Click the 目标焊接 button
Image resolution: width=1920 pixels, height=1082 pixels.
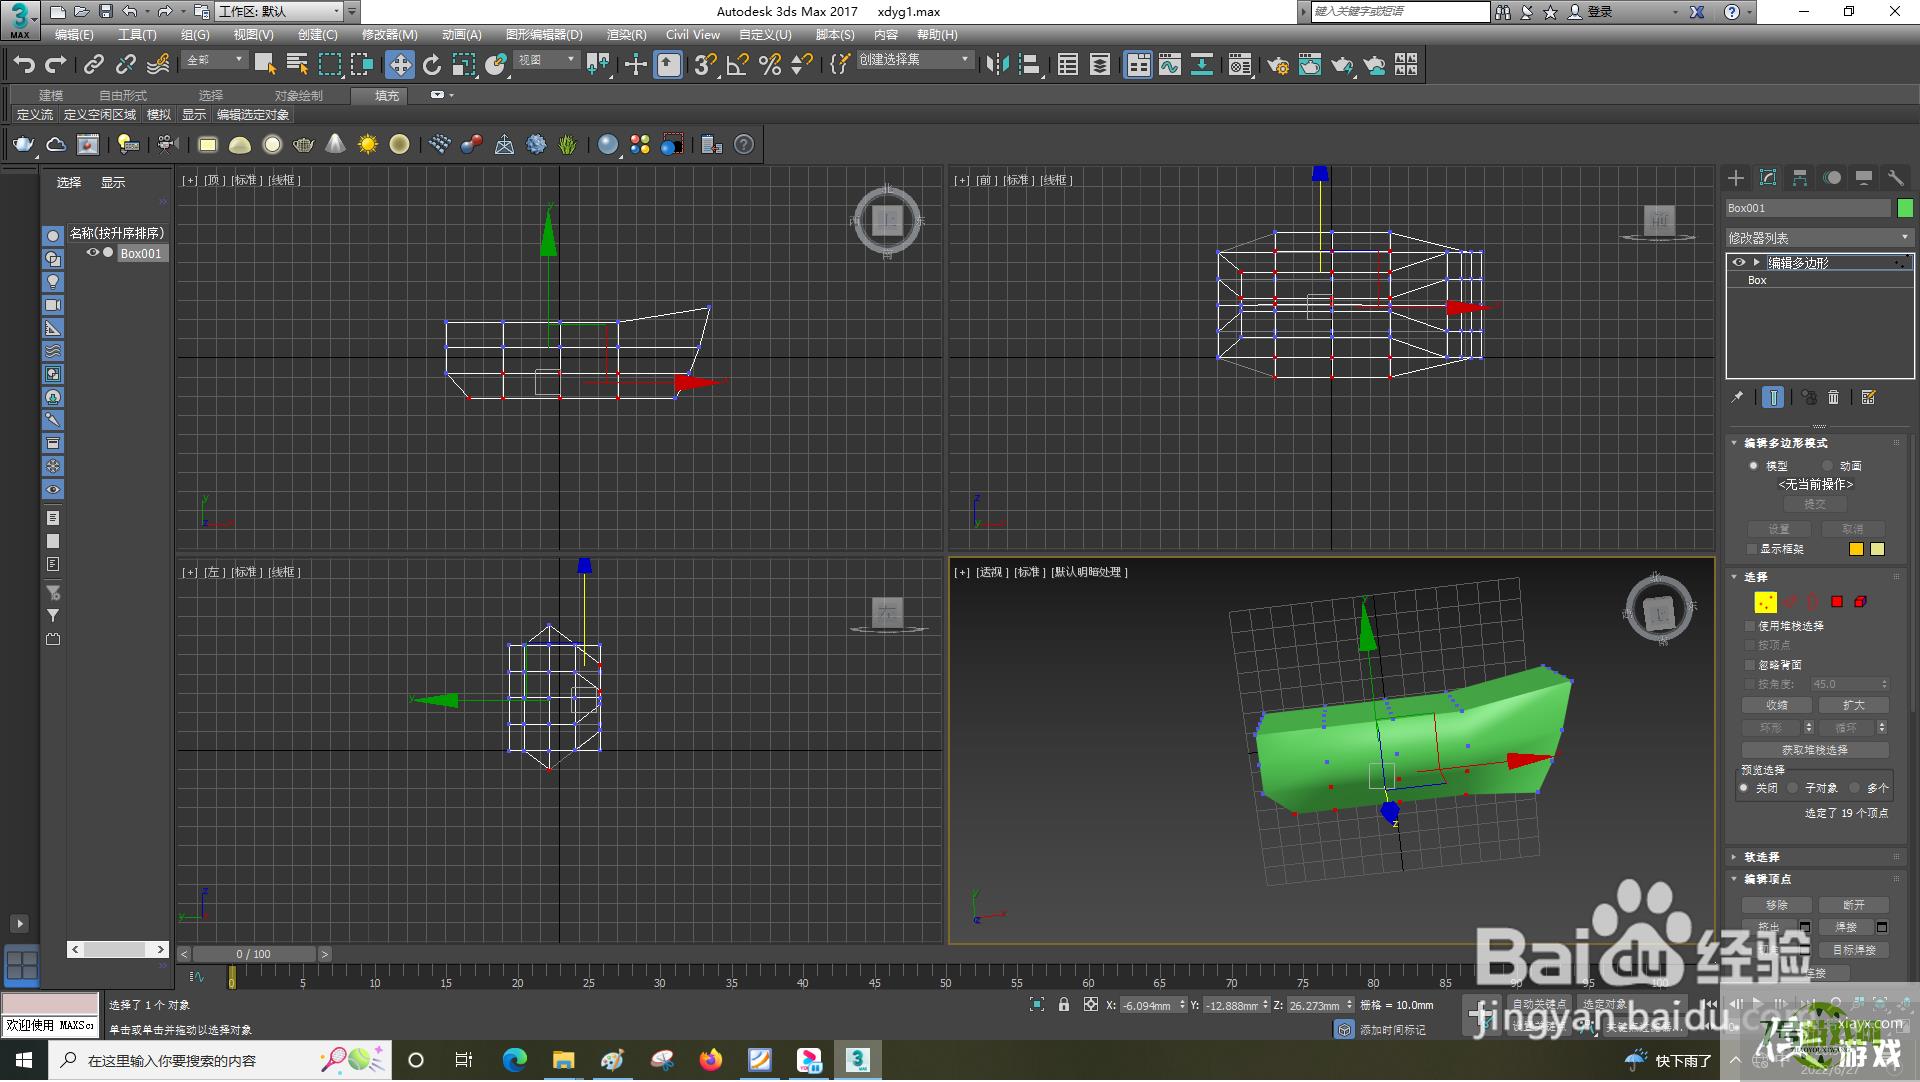(x=1853, y=950)
